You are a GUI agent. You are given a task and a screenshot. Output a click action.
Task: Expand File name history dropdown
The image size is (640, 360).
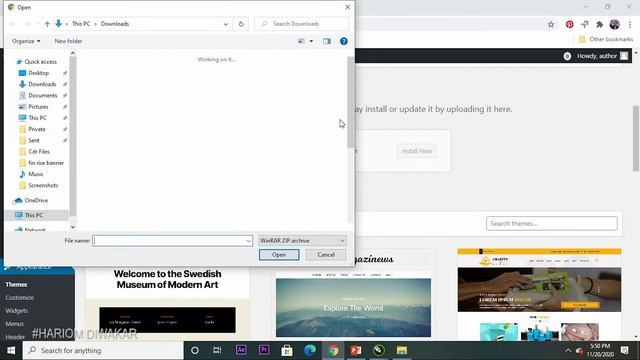(248, 241)
